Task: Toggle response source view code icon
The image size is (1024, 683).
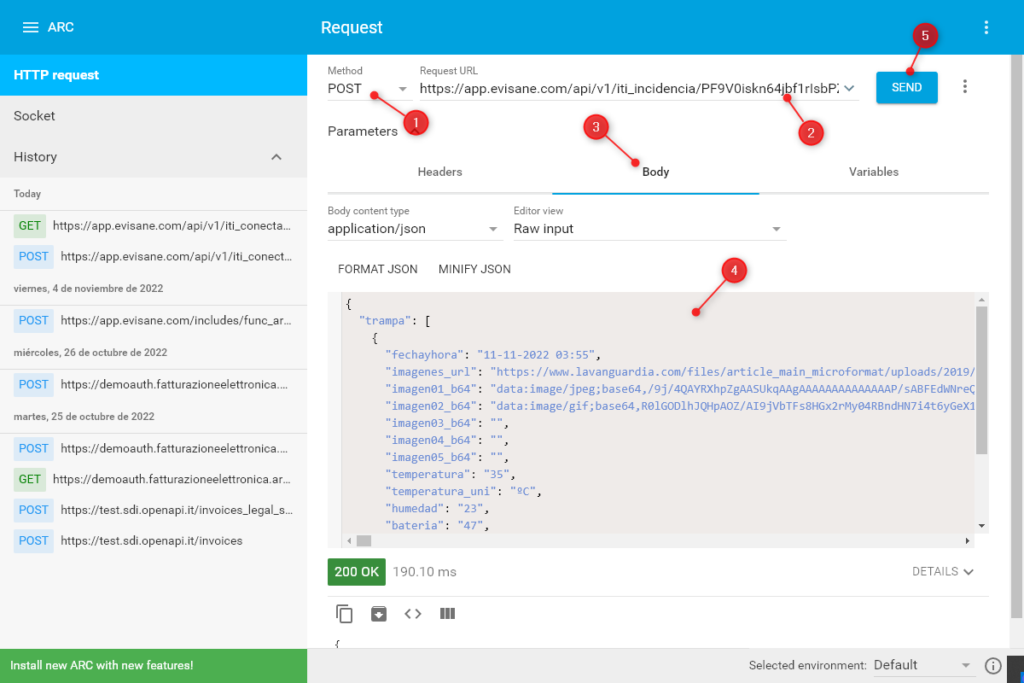Action: [413, 614]
